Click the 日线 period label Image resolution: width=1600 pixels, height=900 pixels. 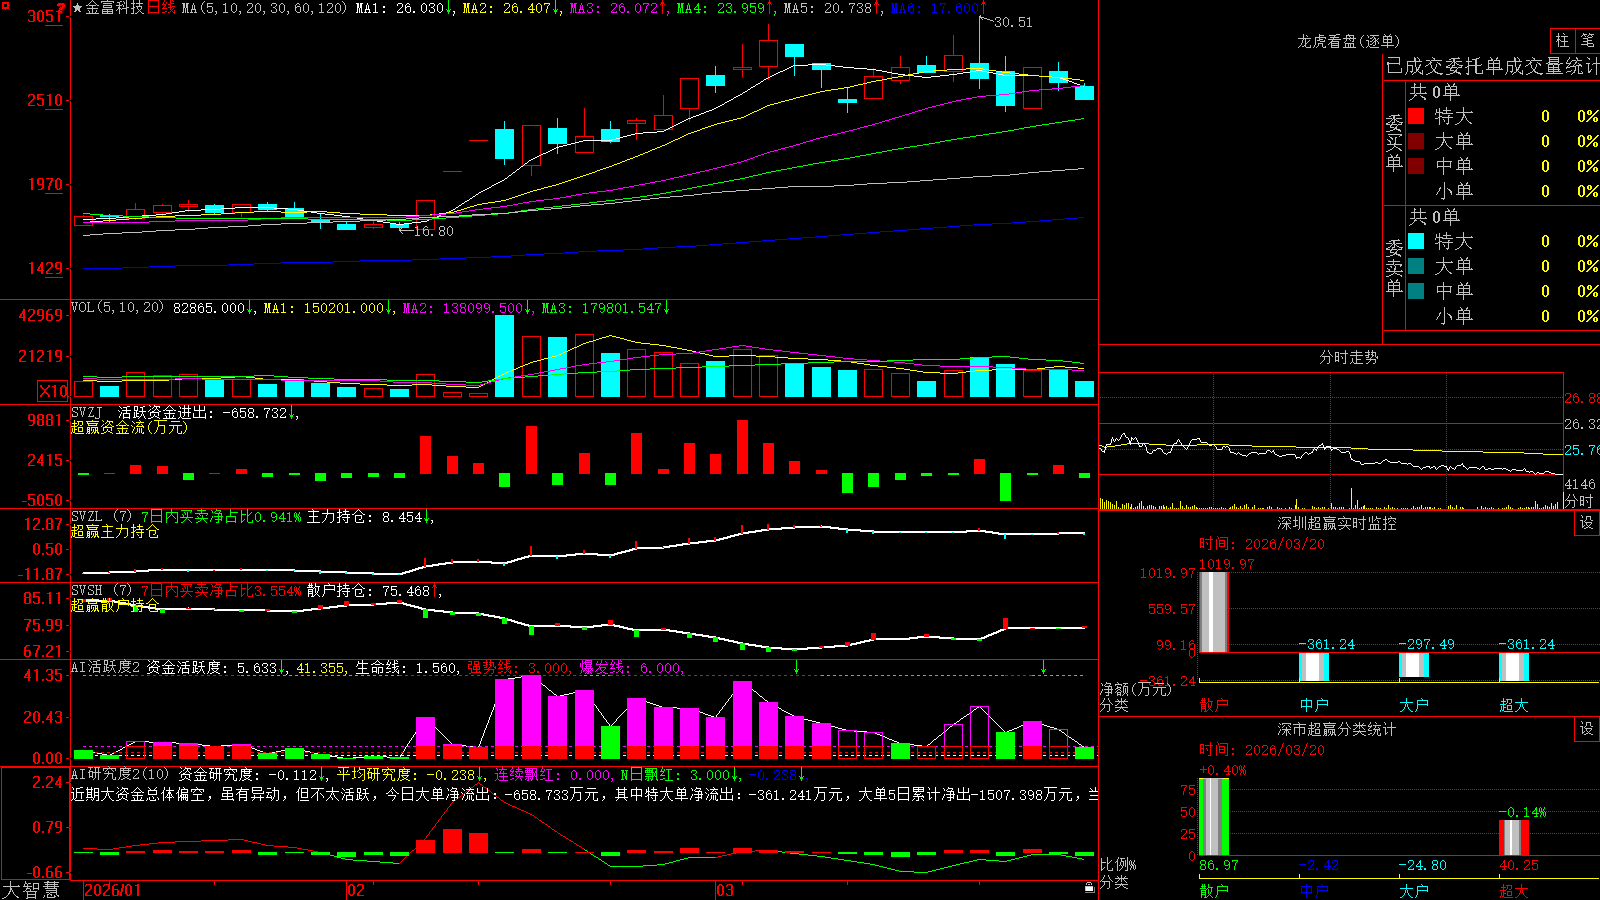point(161,8)
